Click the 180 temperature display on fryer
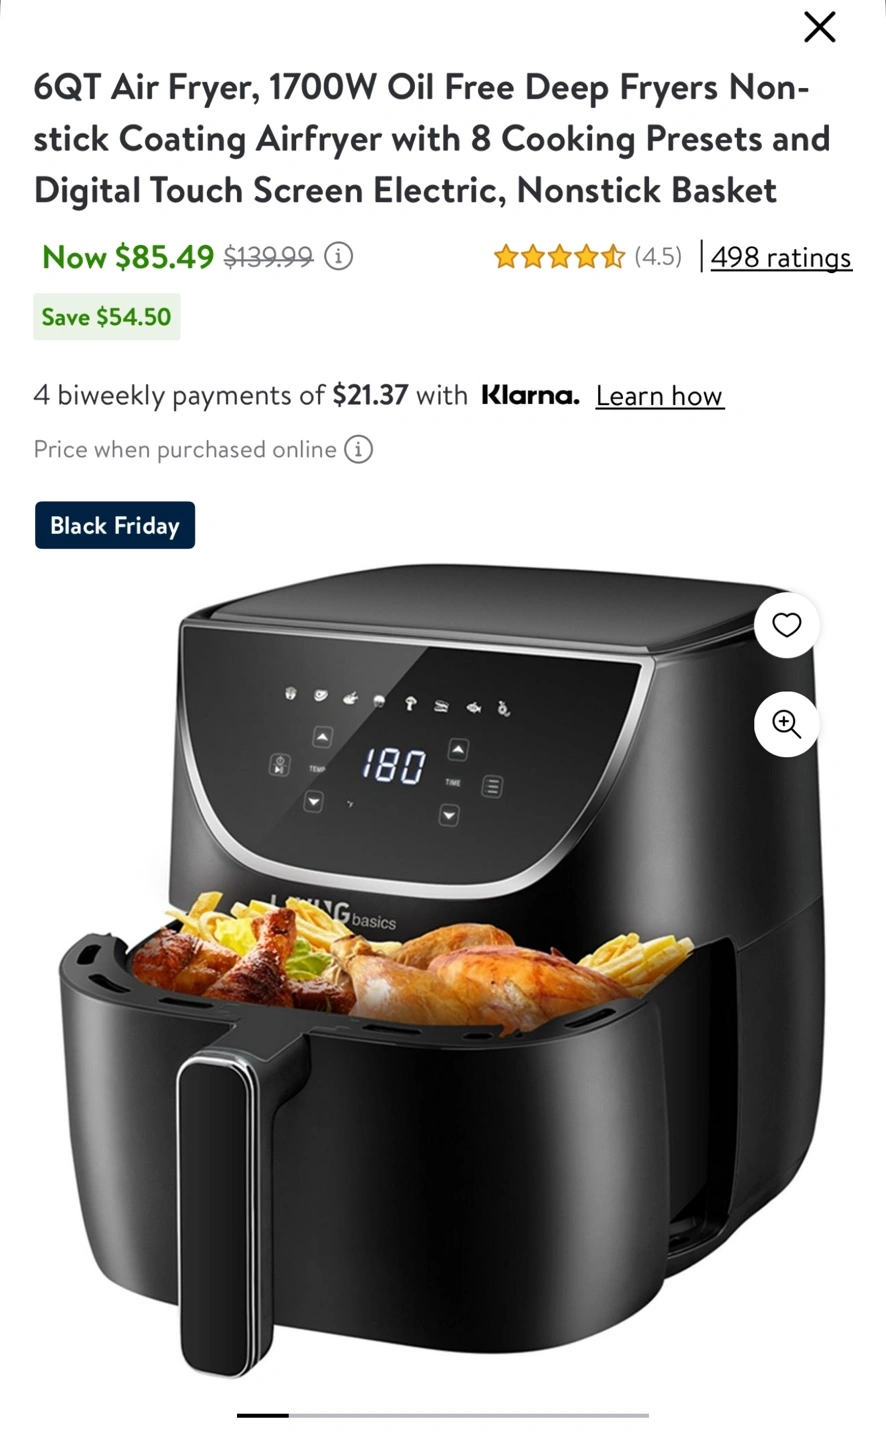 (x=394, y=766)
